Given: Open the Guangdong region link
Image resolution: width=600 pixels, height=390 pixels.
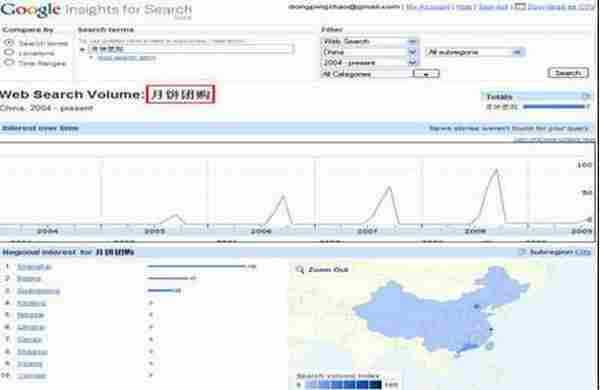Looking at the screenshot, I should (x=38, y=291).
